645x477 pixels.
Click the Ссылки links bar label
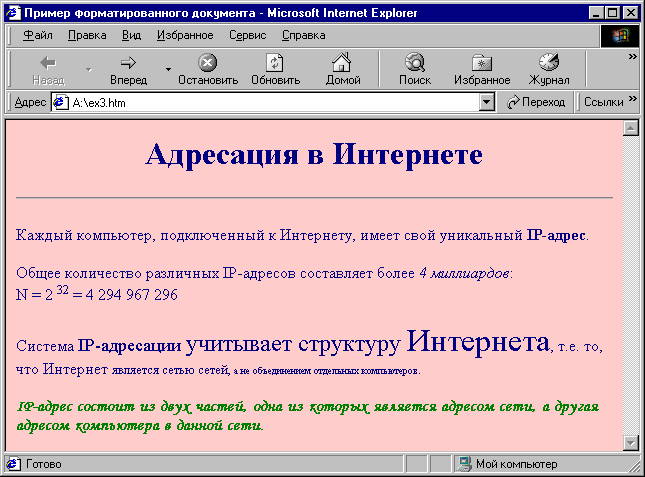(603, 102)
